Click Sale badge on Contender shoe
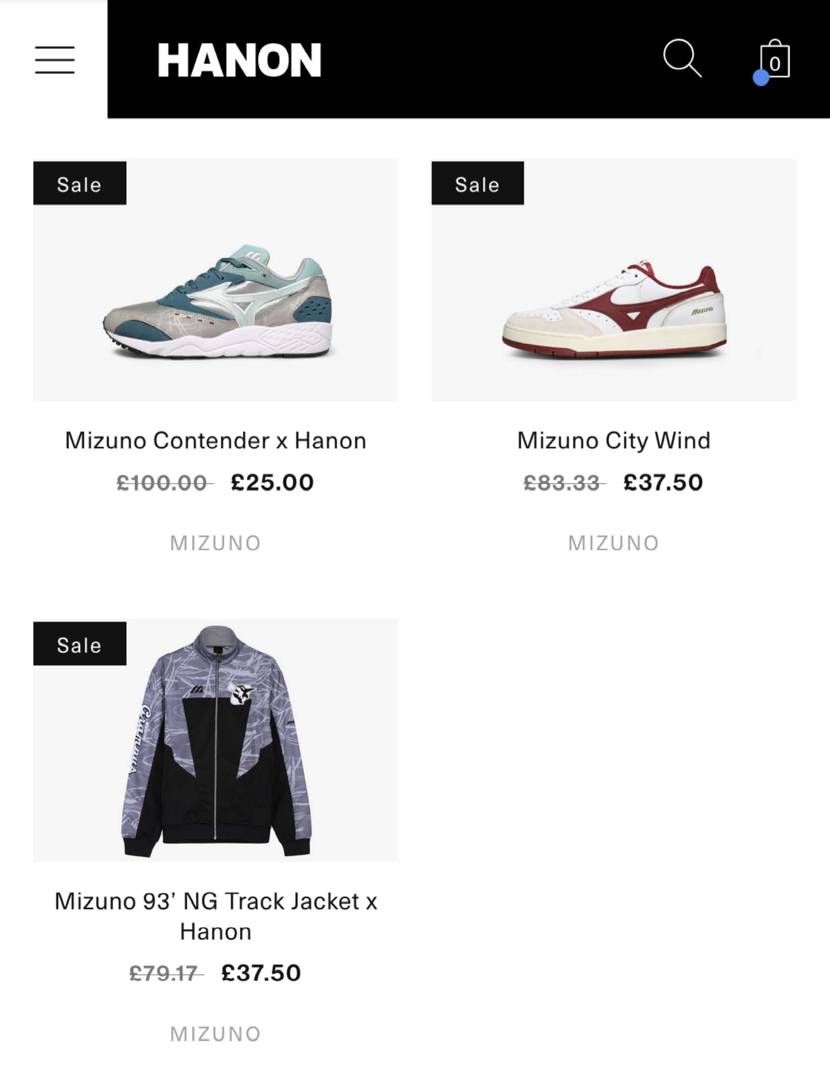The width and height of the screenshot is (830, 1065). pyautogui.click(x=79, y=184)
